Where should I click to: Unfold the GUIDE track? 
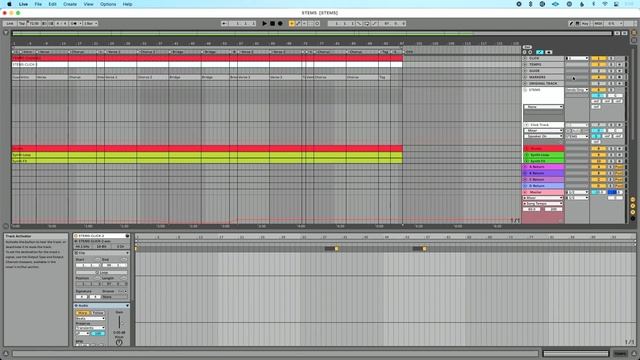(526, 71)
